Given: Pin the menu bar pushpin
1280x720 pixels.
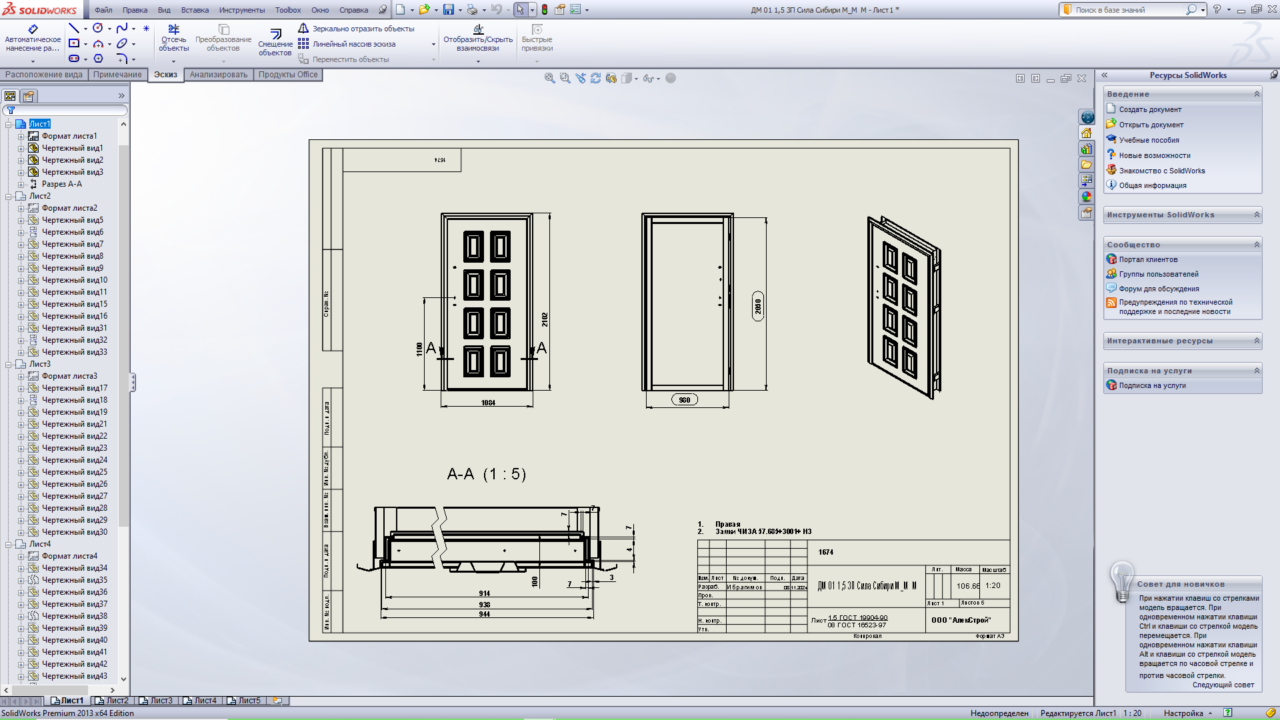Looking at the screenshot, I should 383,10.
